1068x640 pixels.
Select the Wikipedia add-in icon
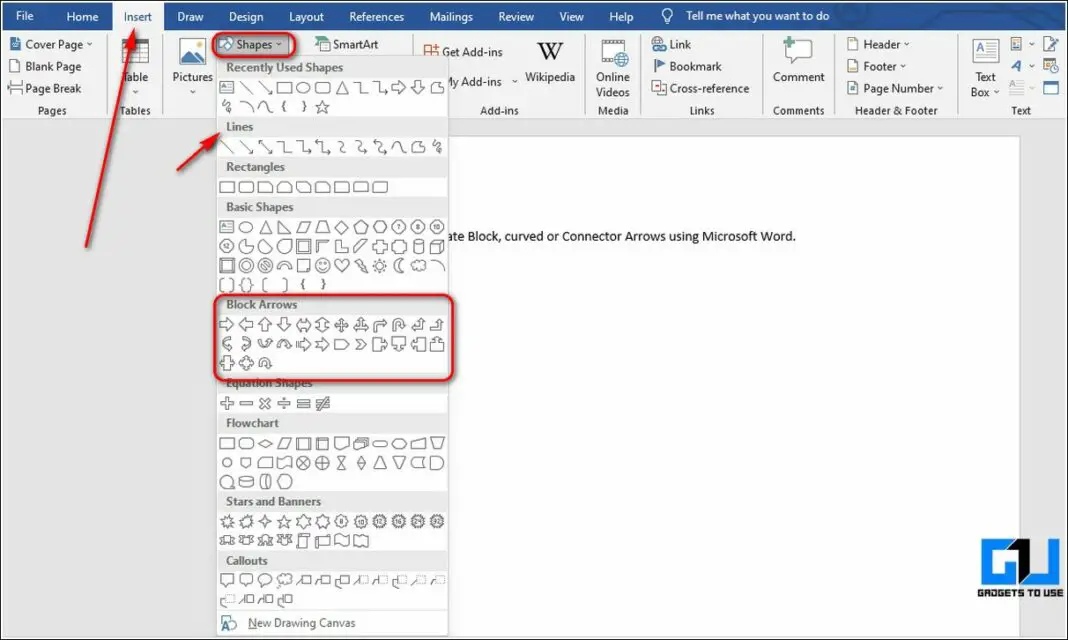(550, 62)
